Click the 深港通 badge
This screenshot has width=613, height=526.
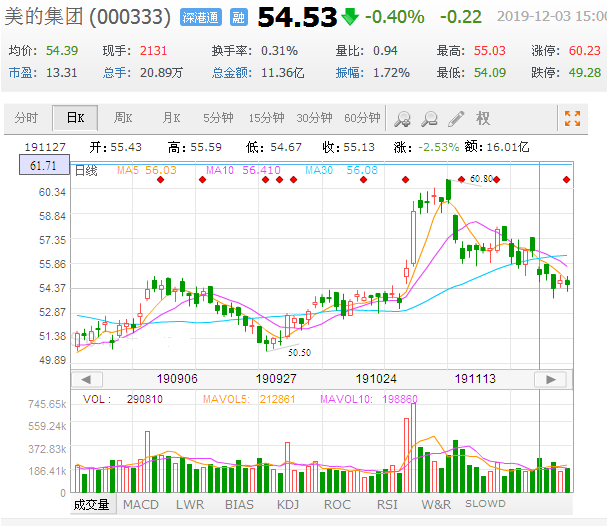201,18
